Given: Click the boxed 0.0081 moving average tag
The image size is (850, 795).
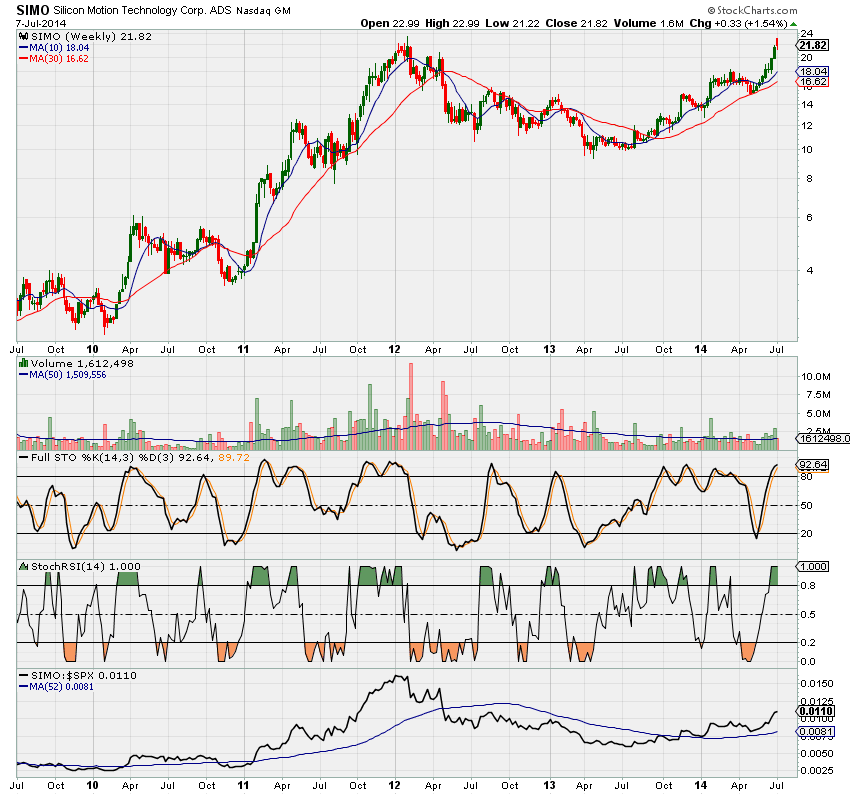Looking at the screenshot, I should pos(816,732).
